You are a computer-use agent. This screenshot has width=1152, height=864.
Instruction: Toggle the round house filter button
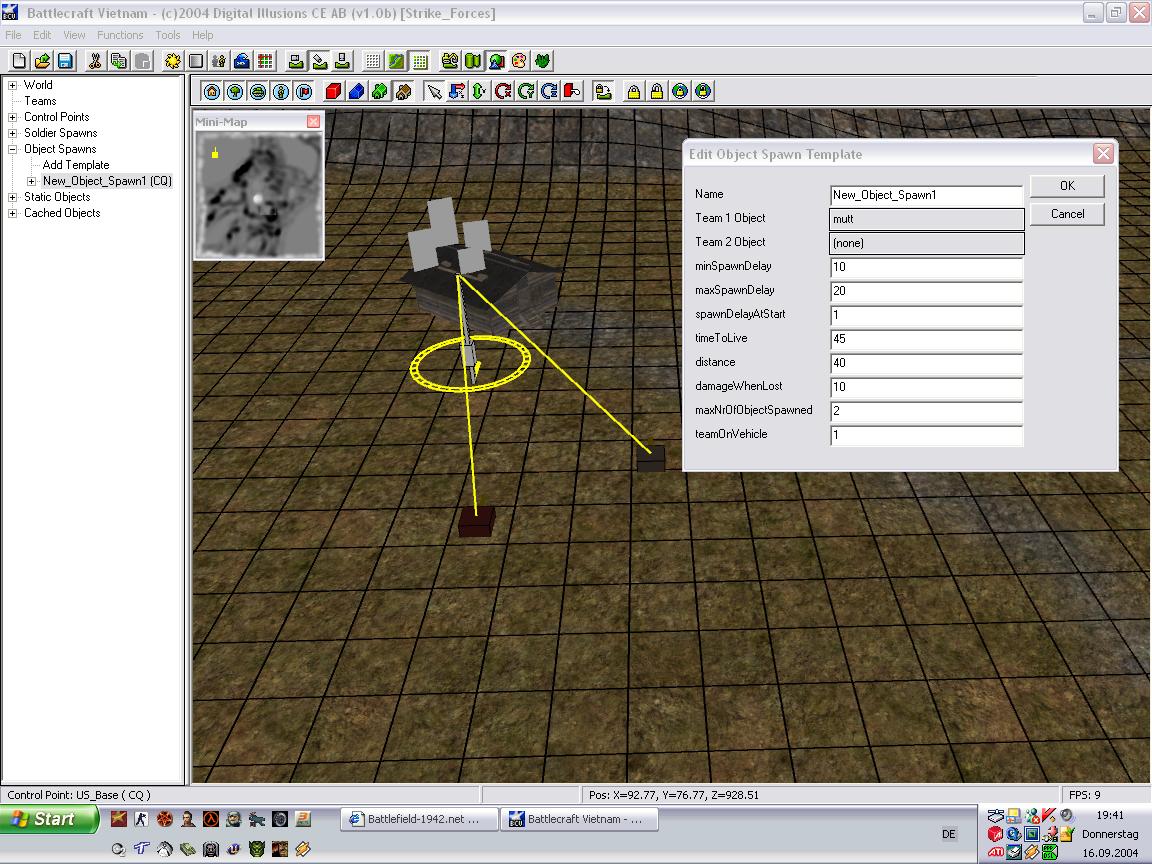click(212, 91)
